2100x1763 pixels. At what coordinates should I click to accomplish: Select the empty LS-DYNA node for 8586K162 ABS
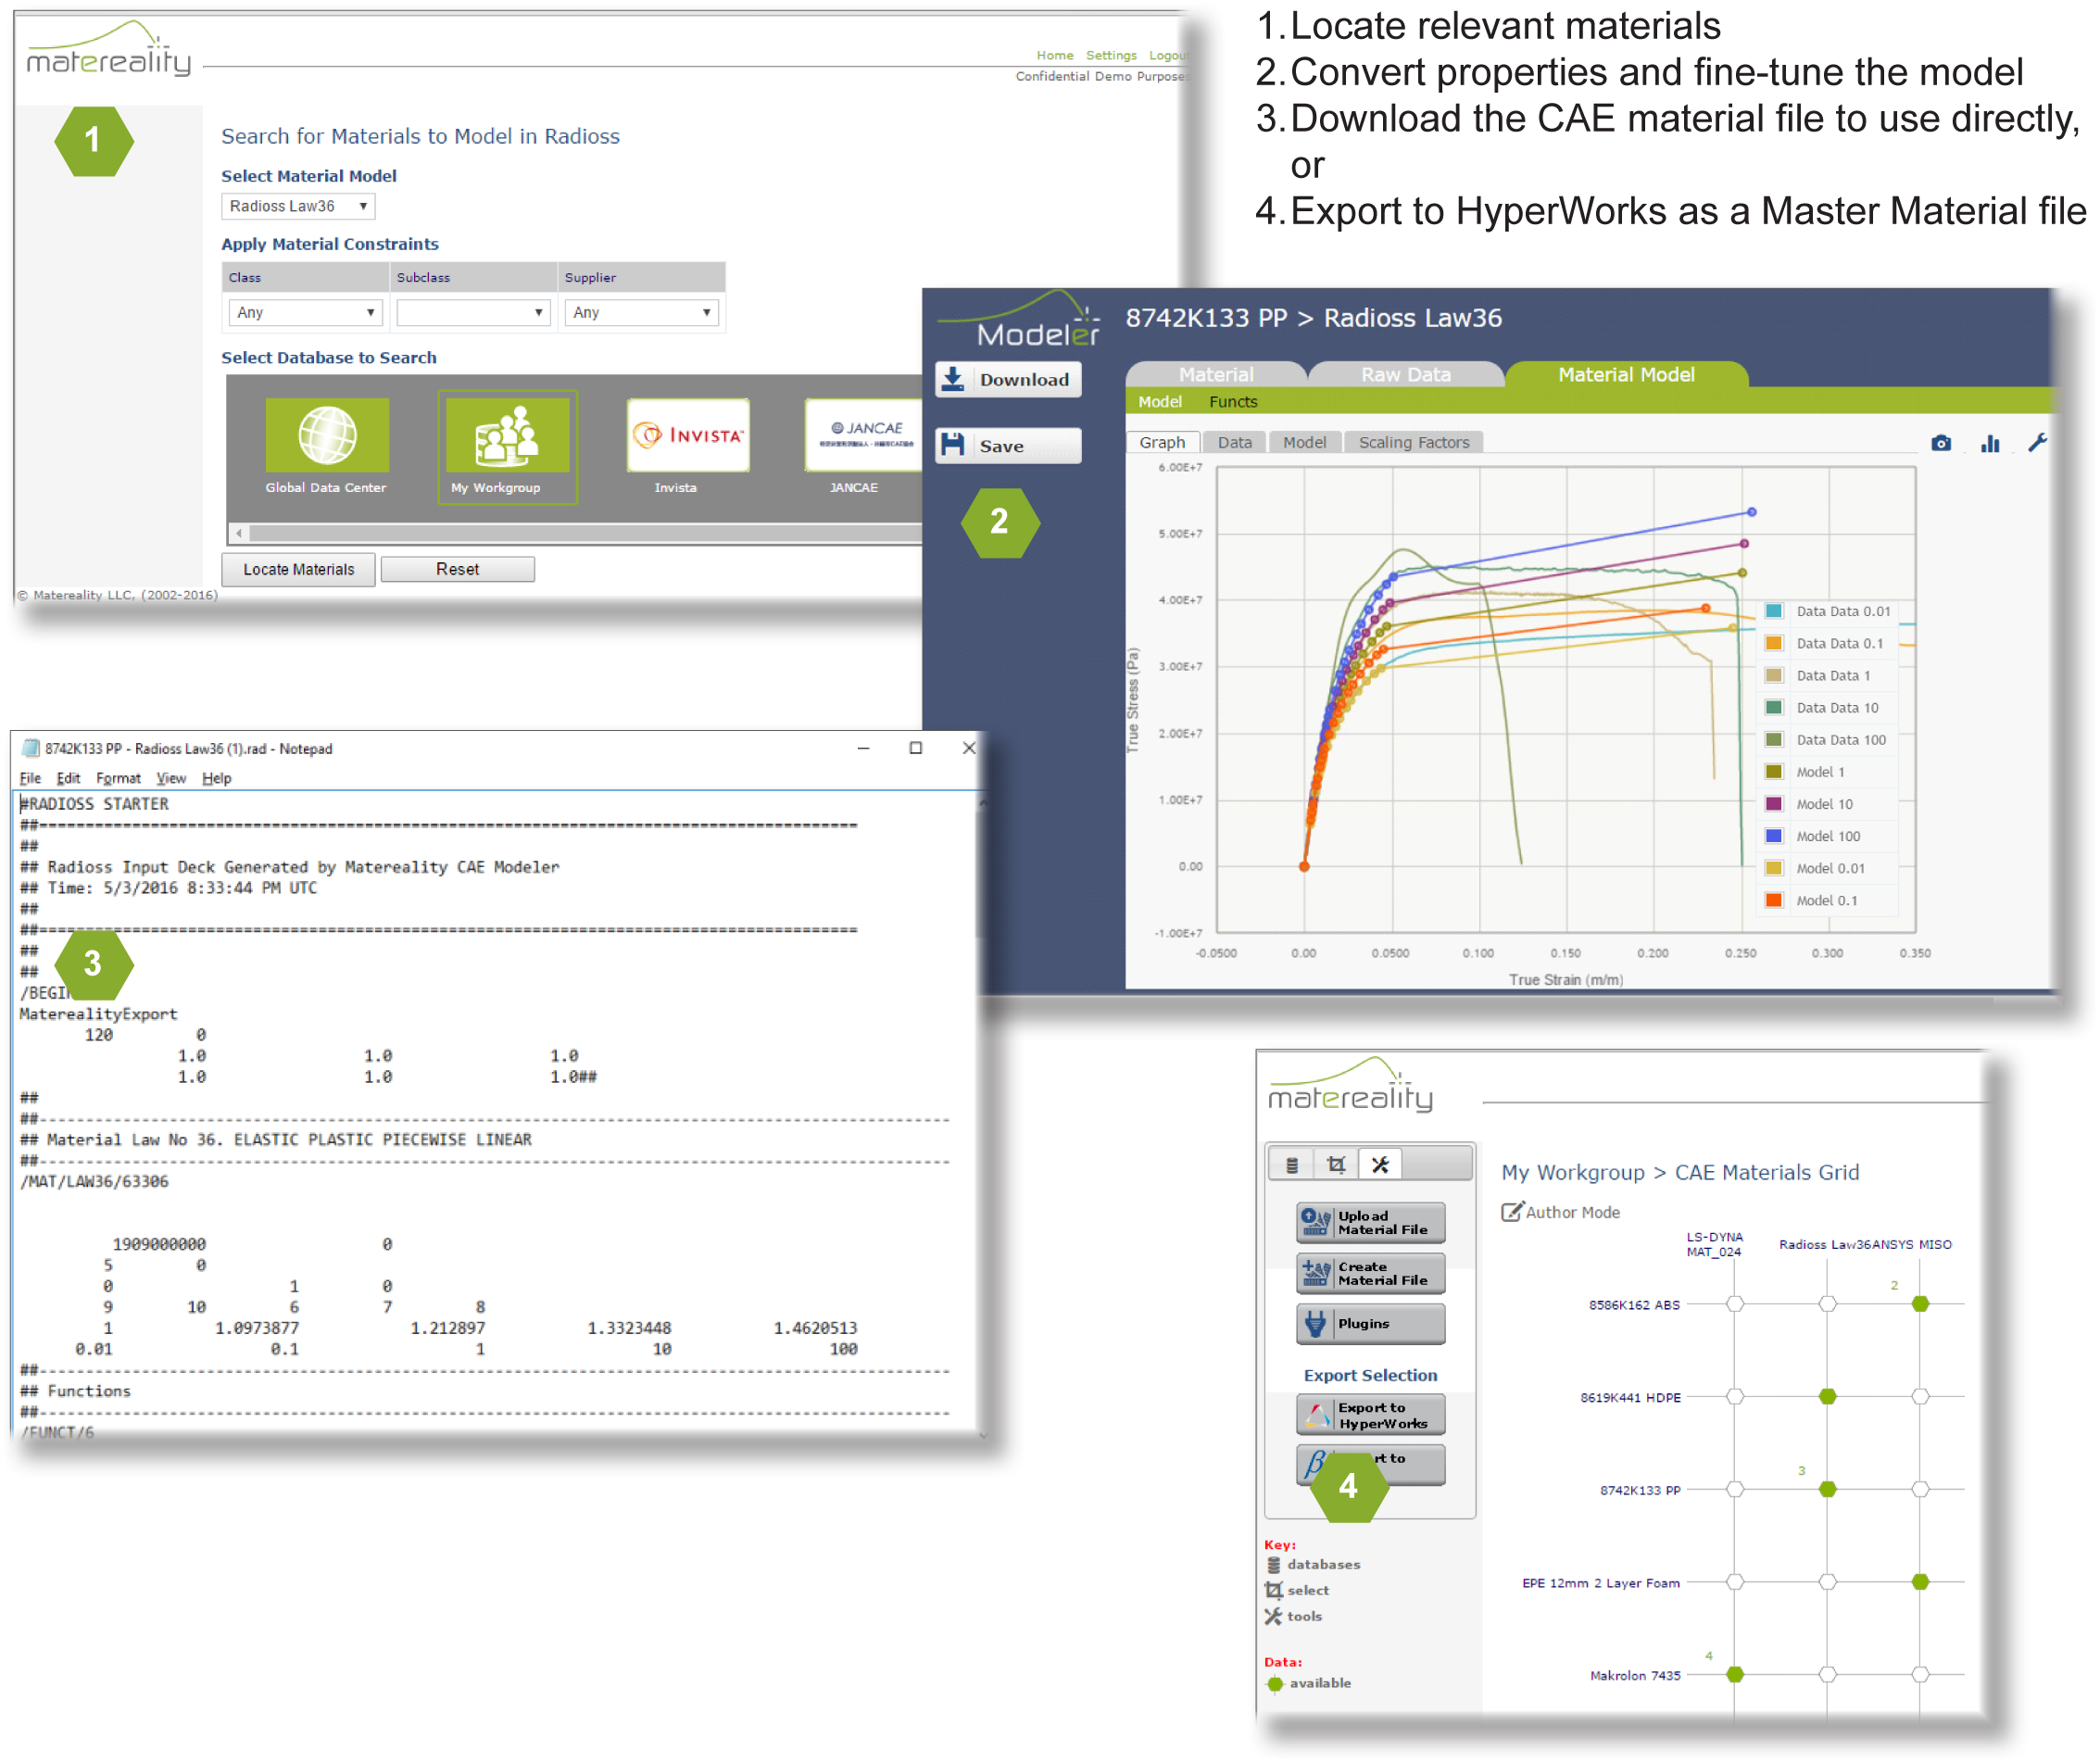tap(1735, 1304)
